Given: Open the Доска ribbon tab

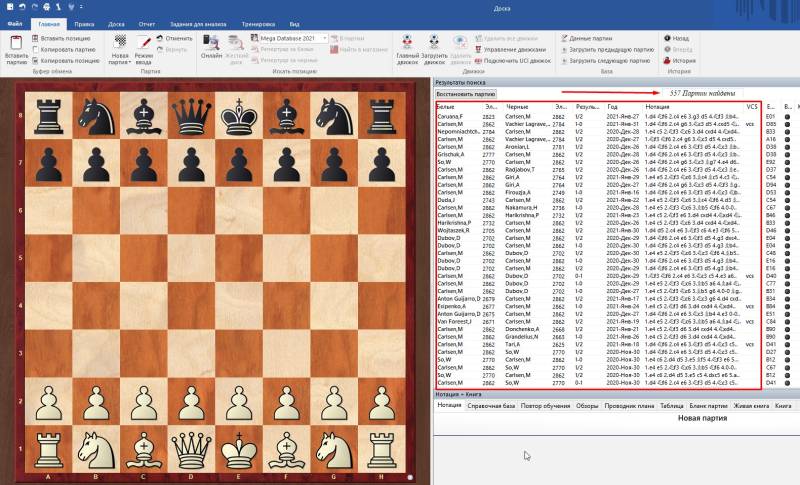Looking at the screenshot, I should pyautogui.click(x=117, y=23).
